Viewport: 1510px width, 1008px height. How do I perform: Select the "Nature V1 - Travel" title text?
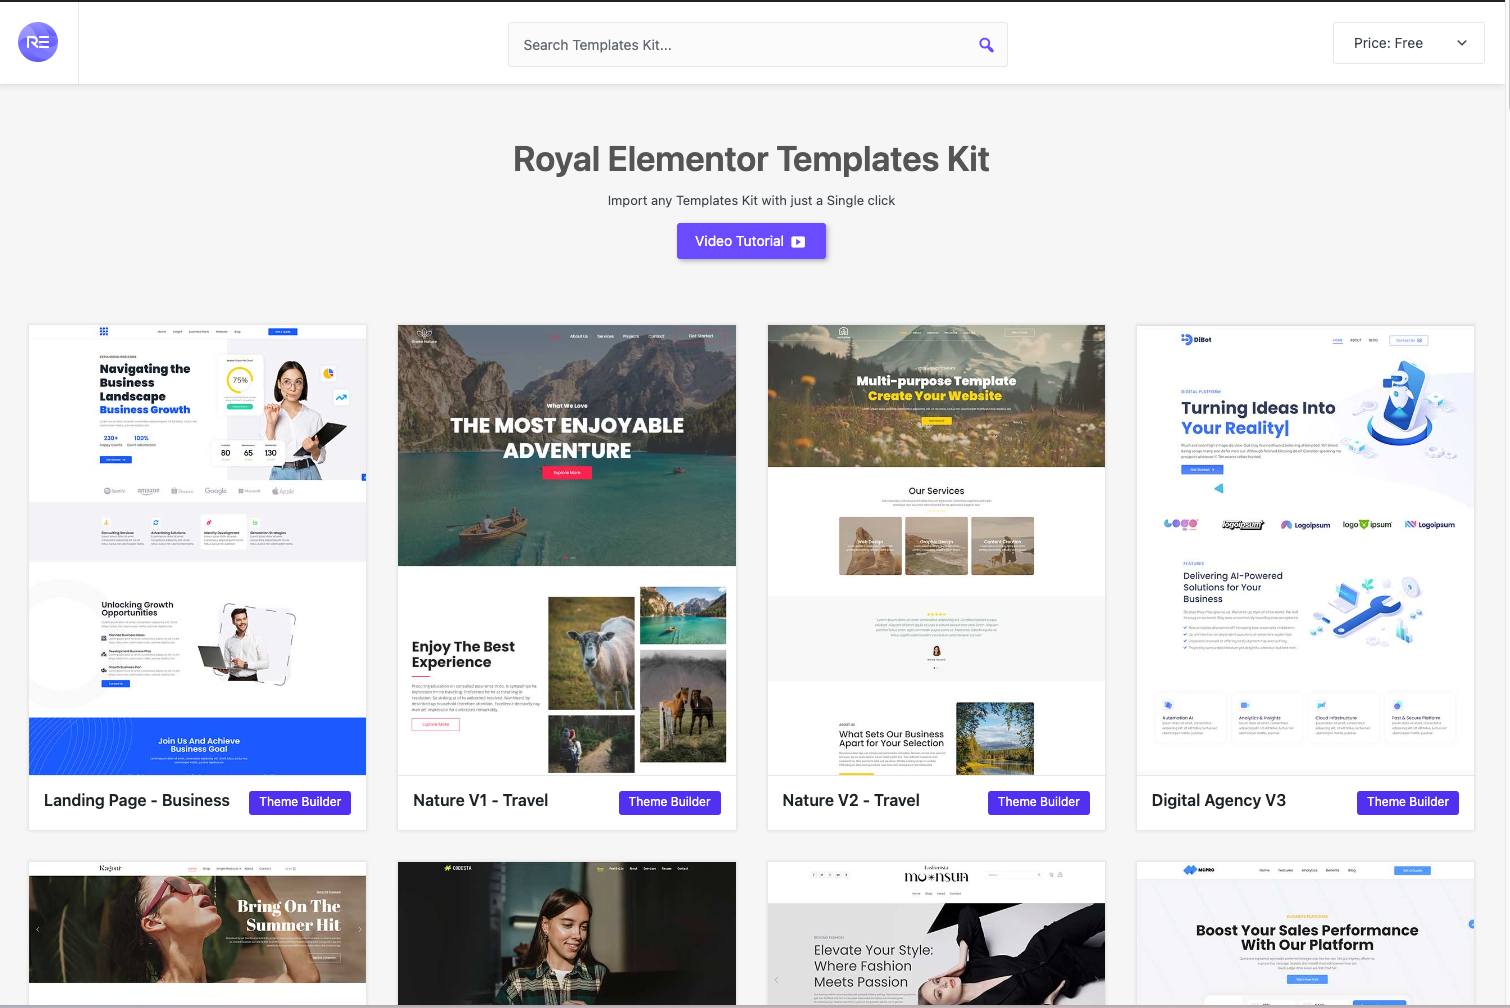click(x=480, y=801)
